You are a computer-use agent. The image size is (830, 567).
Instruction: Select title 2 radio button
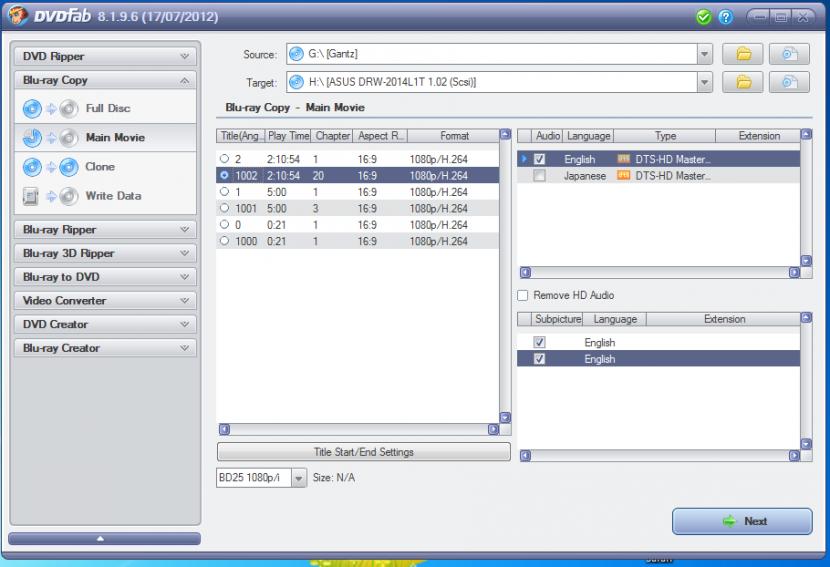point(224,158)
